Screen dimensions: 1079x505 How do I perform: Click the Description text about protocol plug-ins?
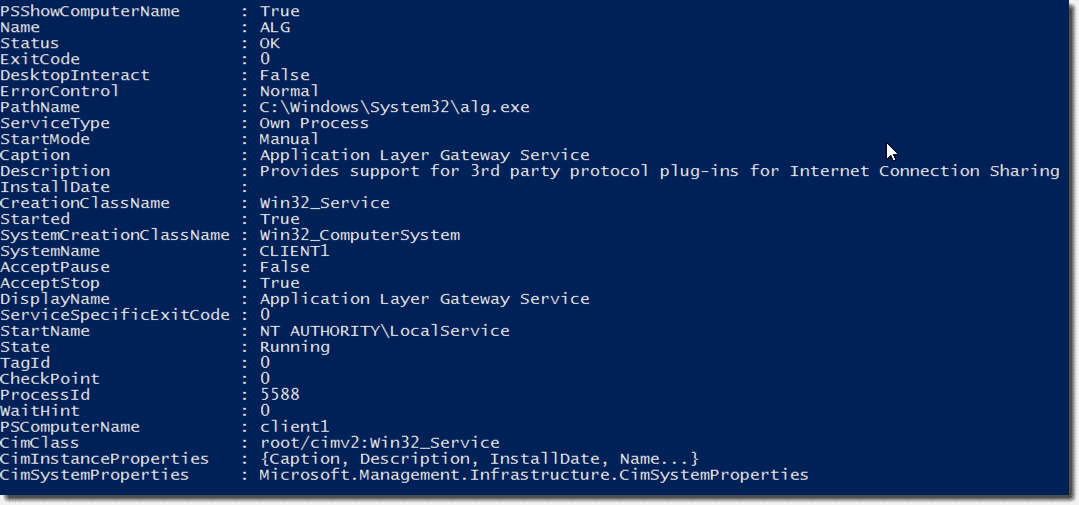point(659,171)
